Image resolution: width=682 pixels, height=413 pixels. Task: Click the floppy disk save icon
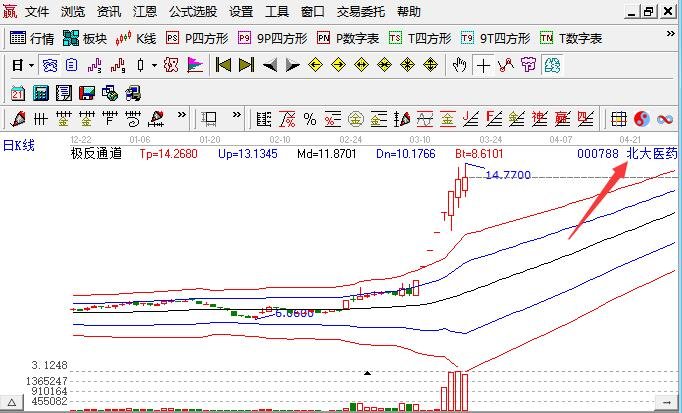tap(87, 93)
